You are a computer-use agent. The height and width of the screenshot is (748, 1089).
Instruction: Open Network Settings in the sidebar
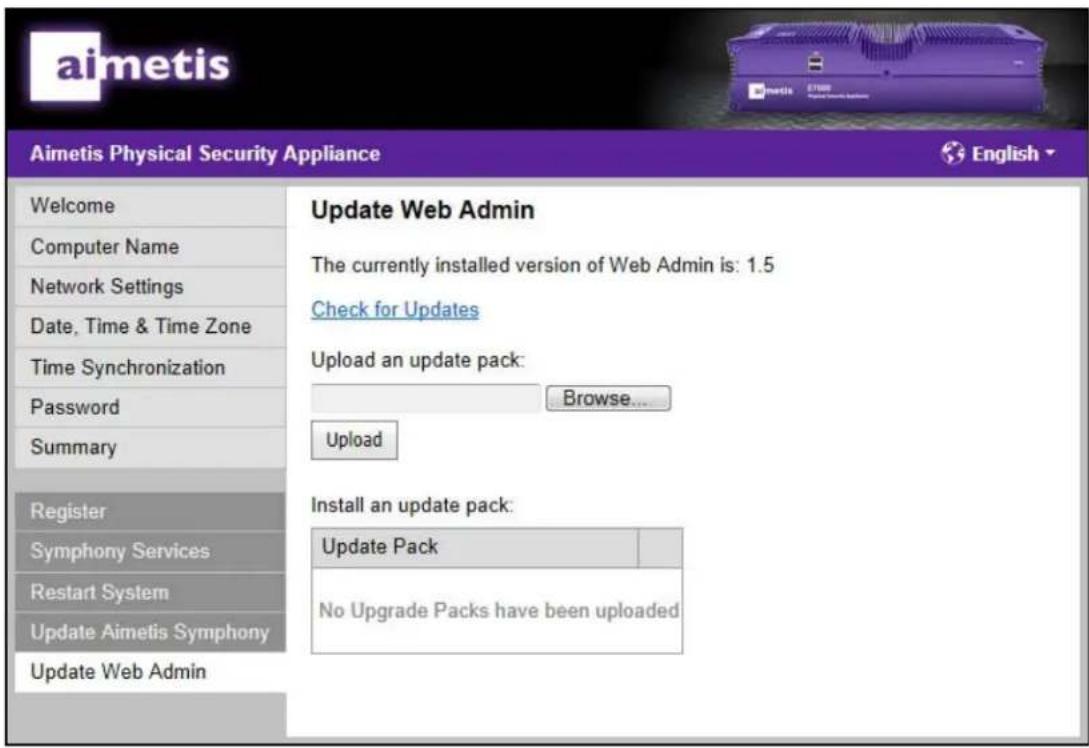pyautogui.click(x=150, y=287)
